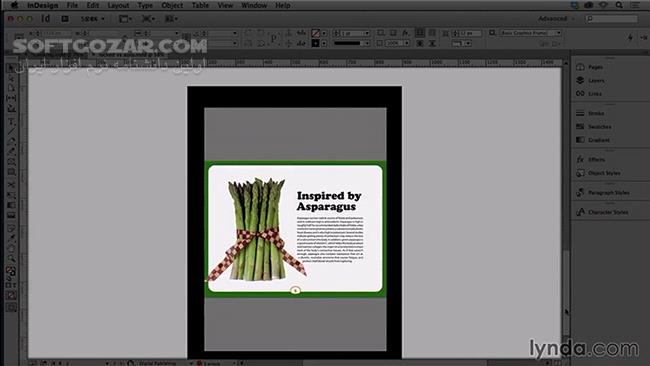Open the Type menu
This screenshot has height=366, width=650.
(145, 5)
